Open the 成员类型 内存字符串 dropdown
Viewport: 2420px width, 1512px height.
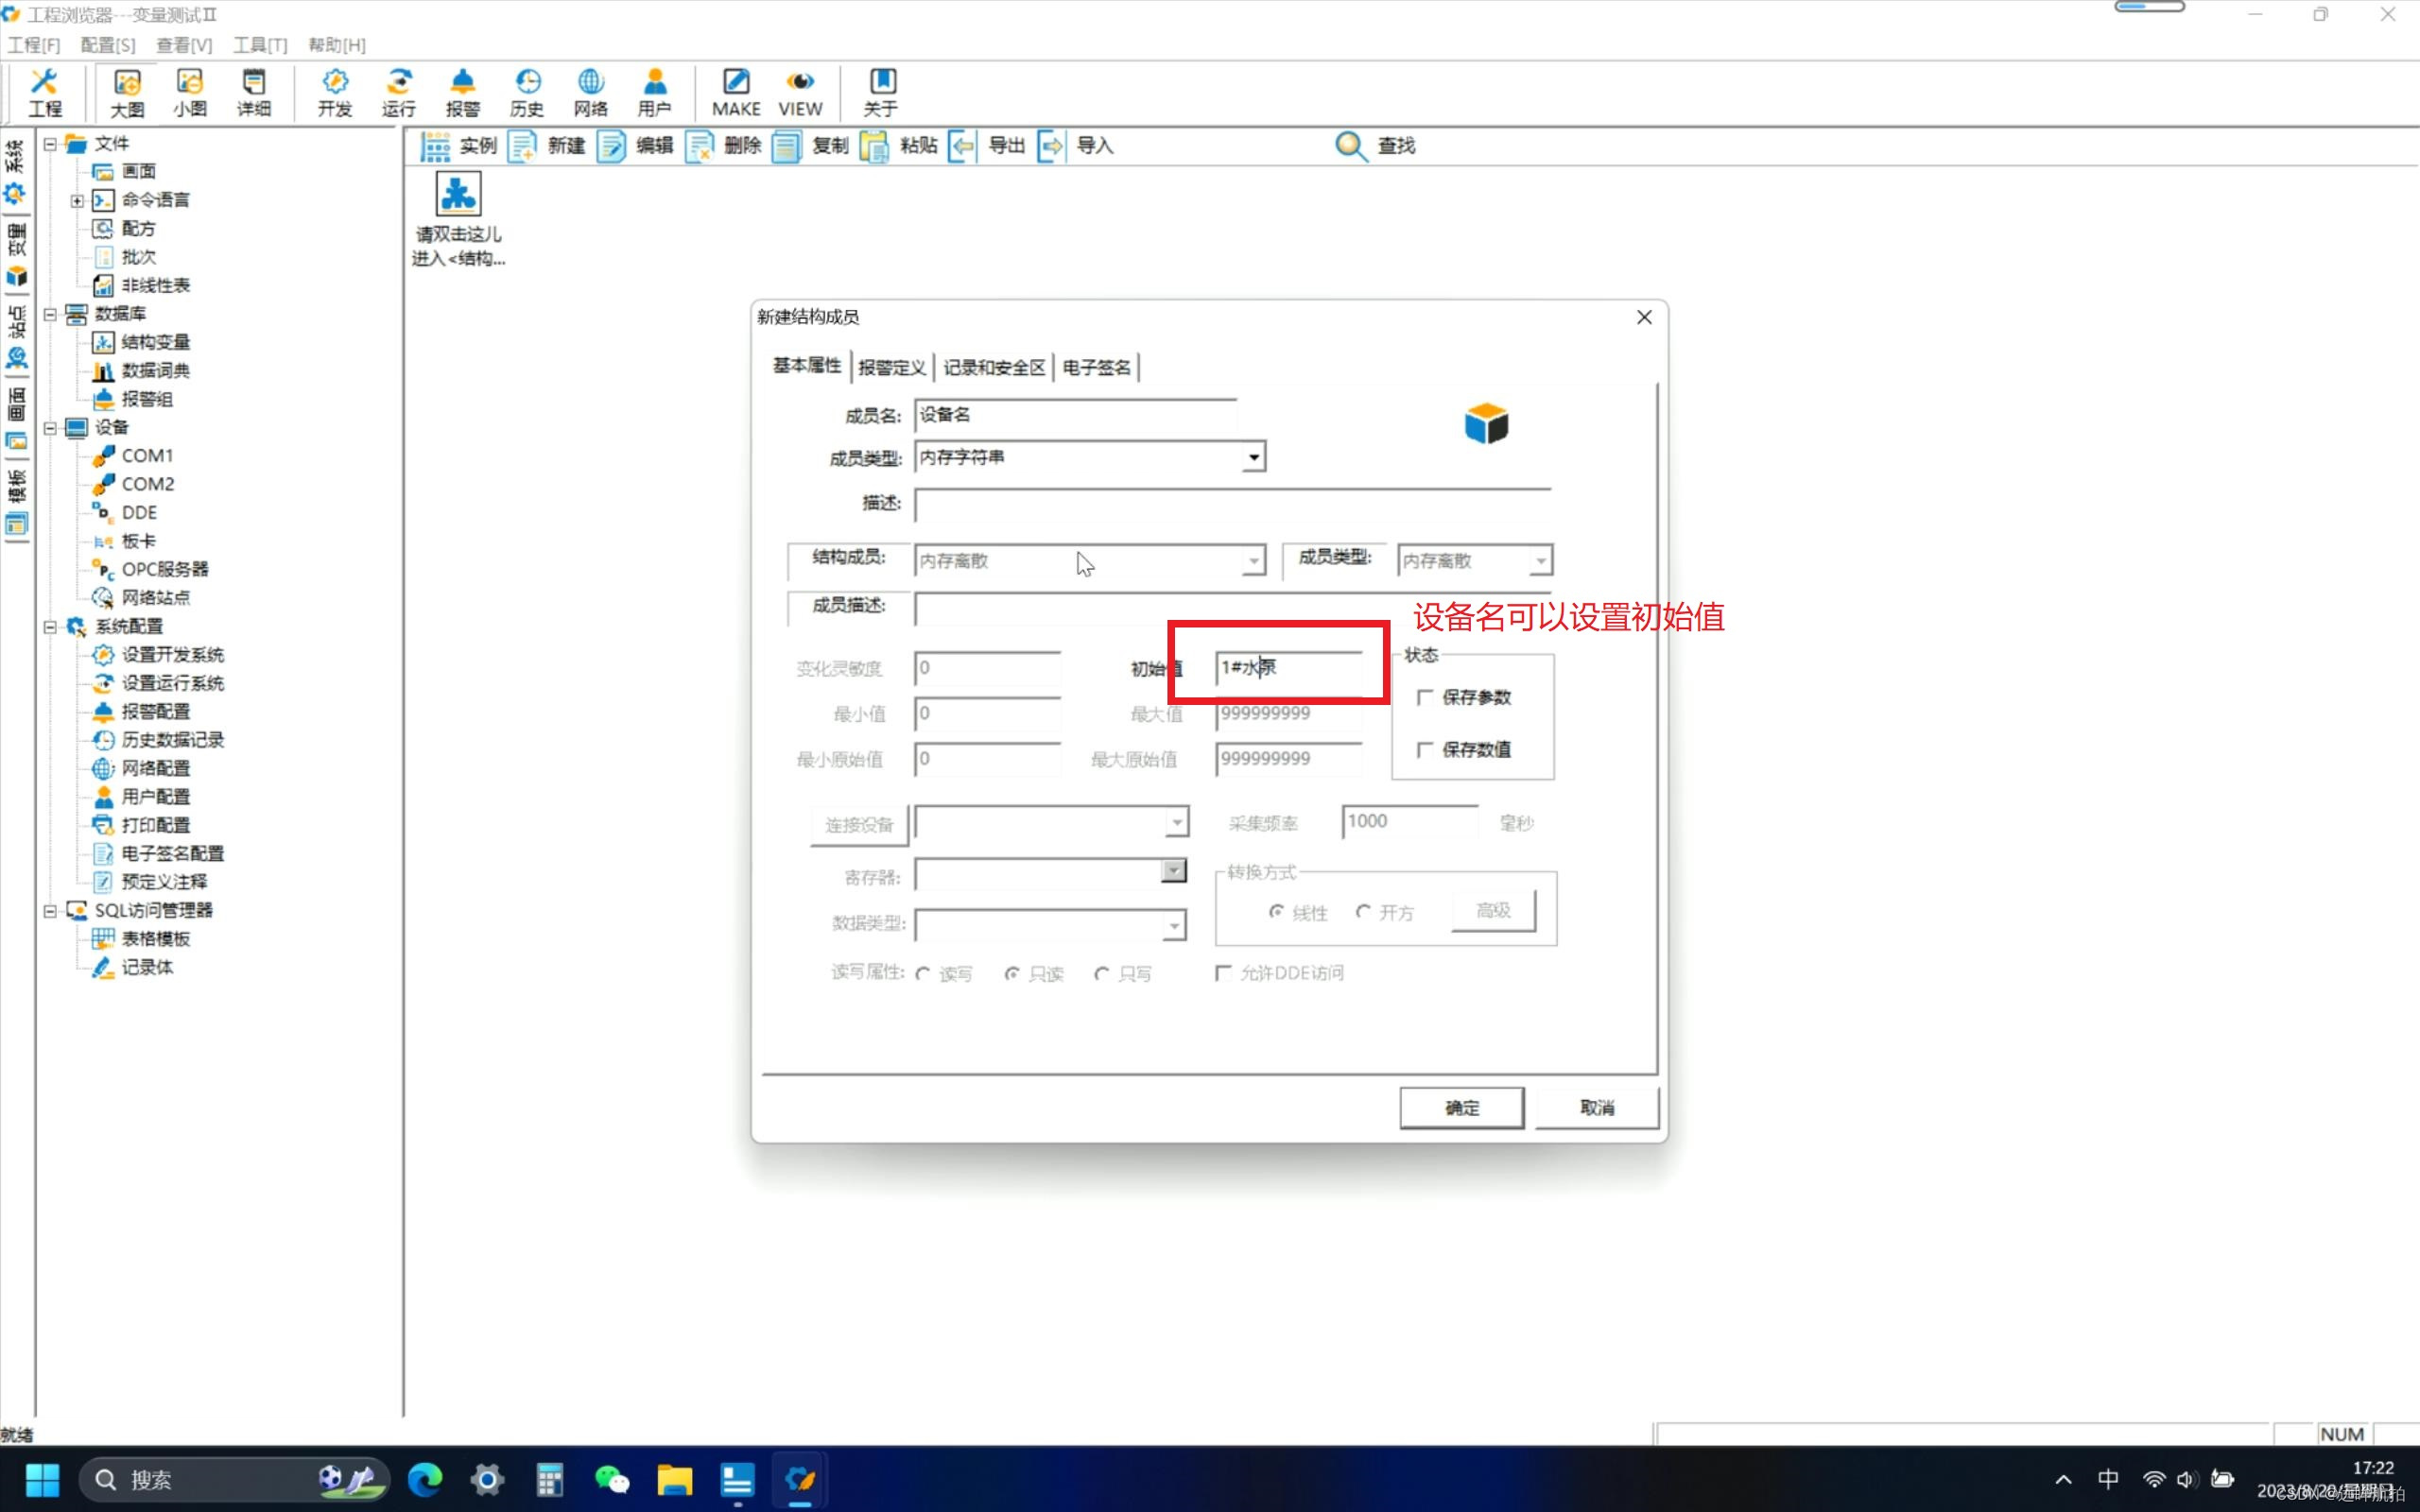[x=1253, y=458]
